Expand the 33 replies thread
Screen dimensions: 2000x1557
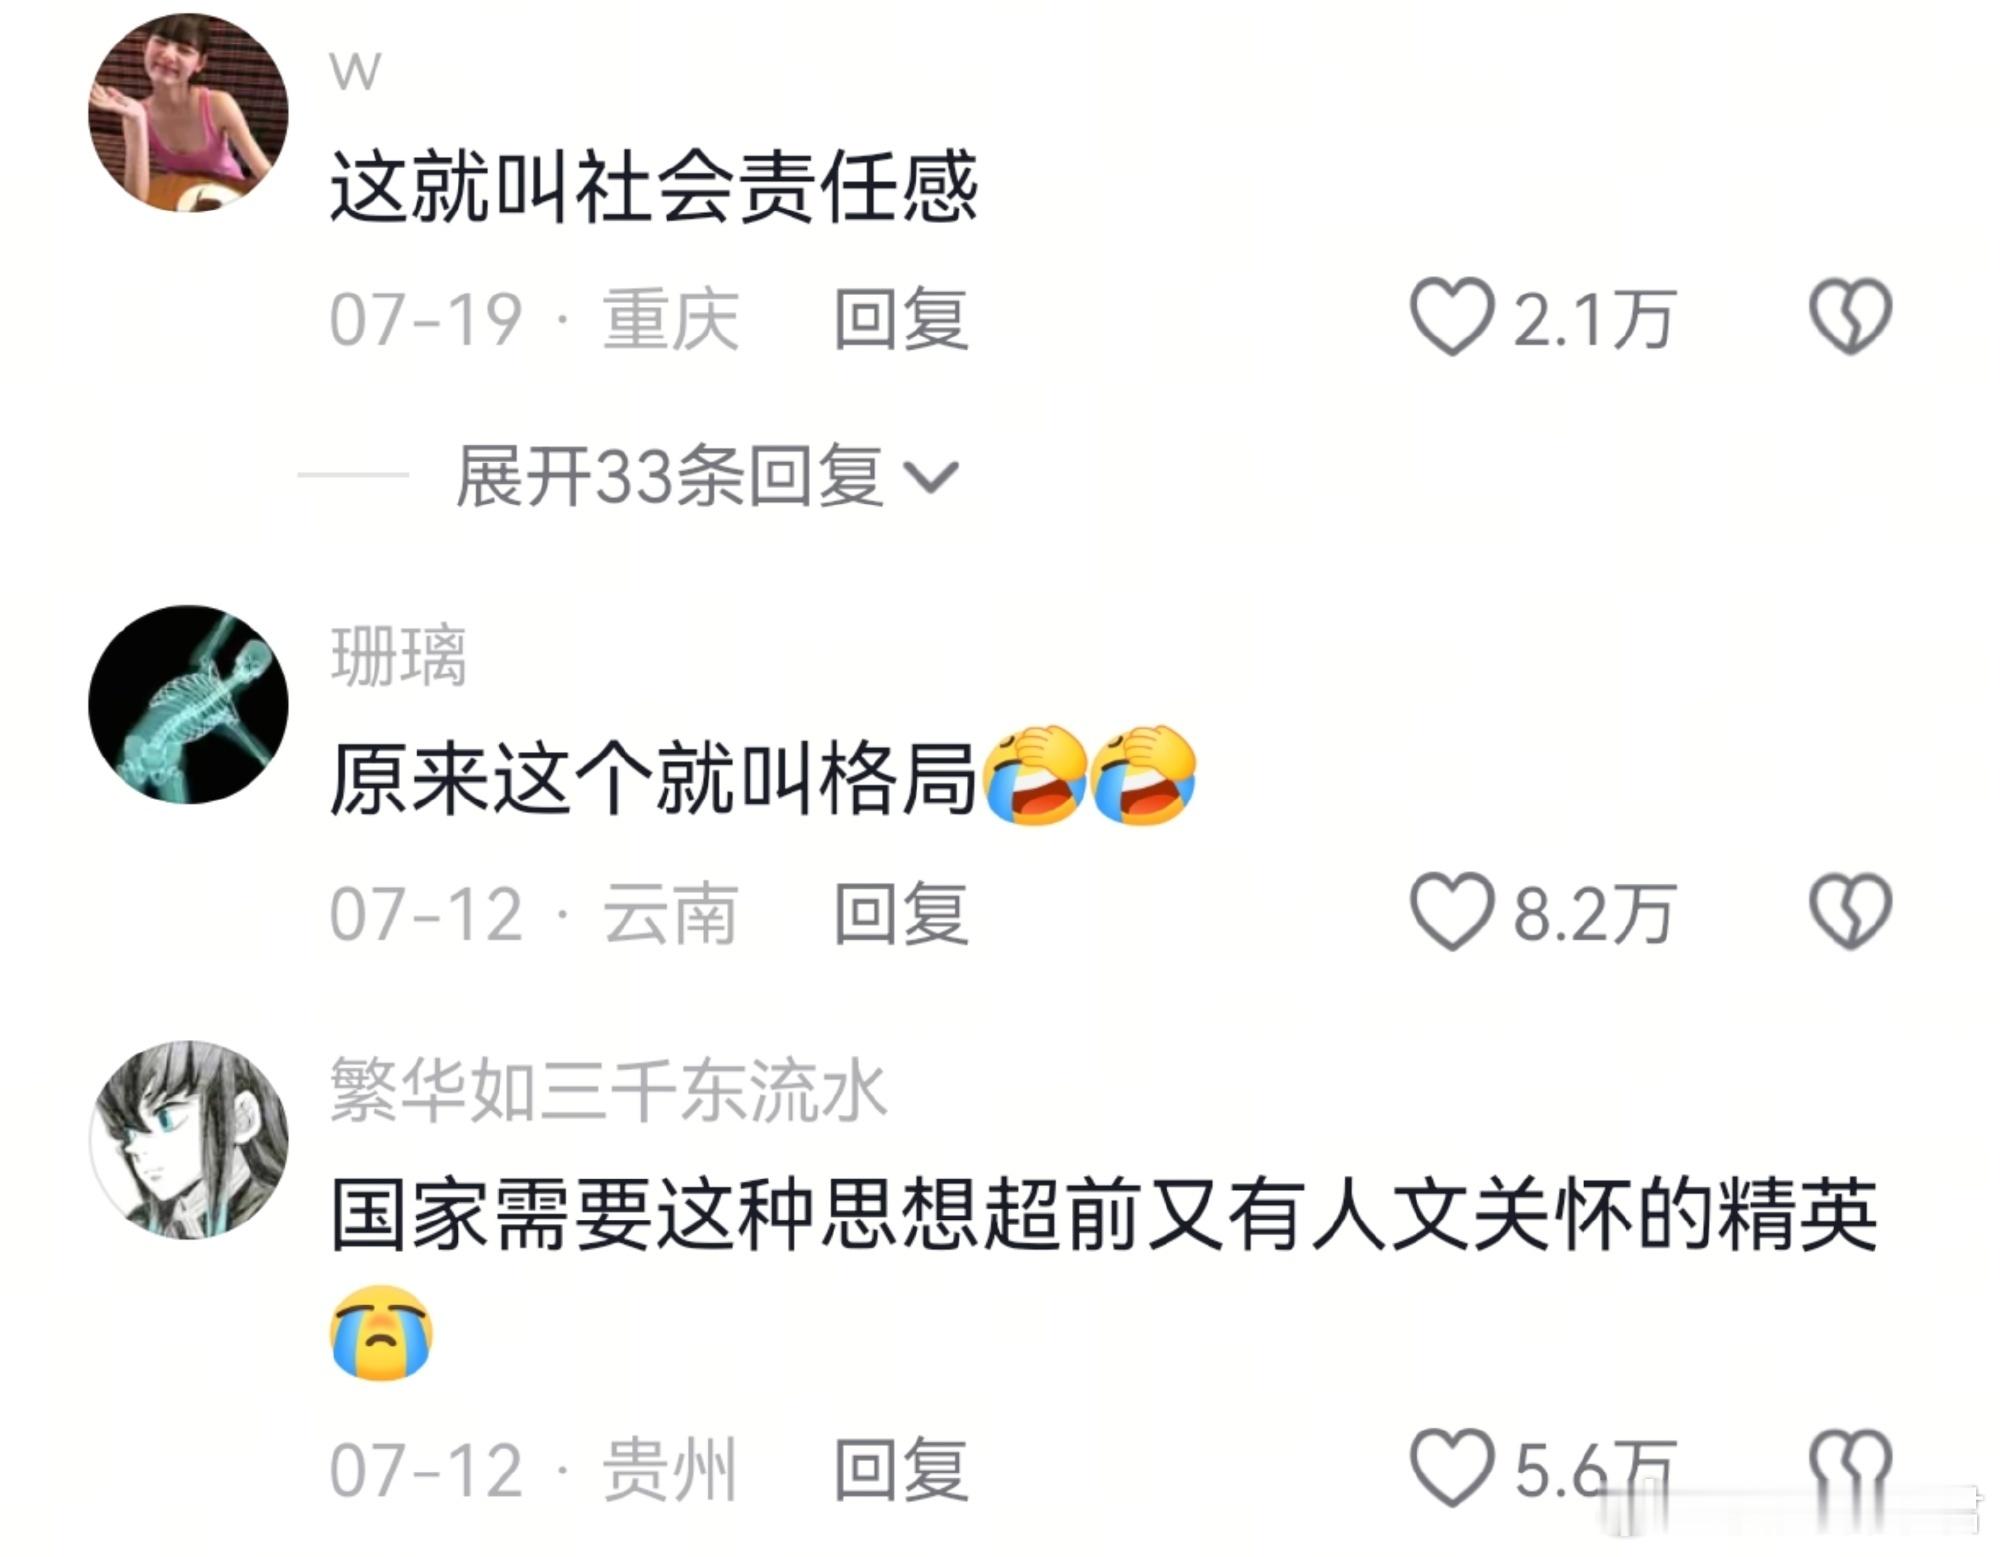click(707, 476)
